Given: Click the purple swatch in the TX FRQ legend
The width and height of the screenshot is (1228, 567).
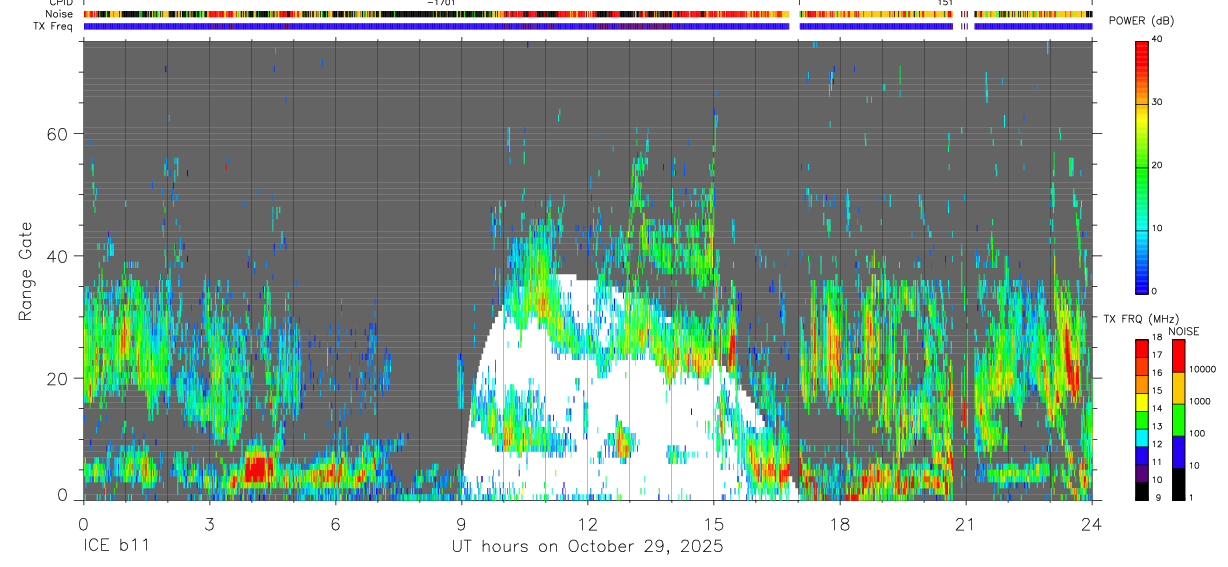Looking at the screenshot, I should (x=1141, y=473).
